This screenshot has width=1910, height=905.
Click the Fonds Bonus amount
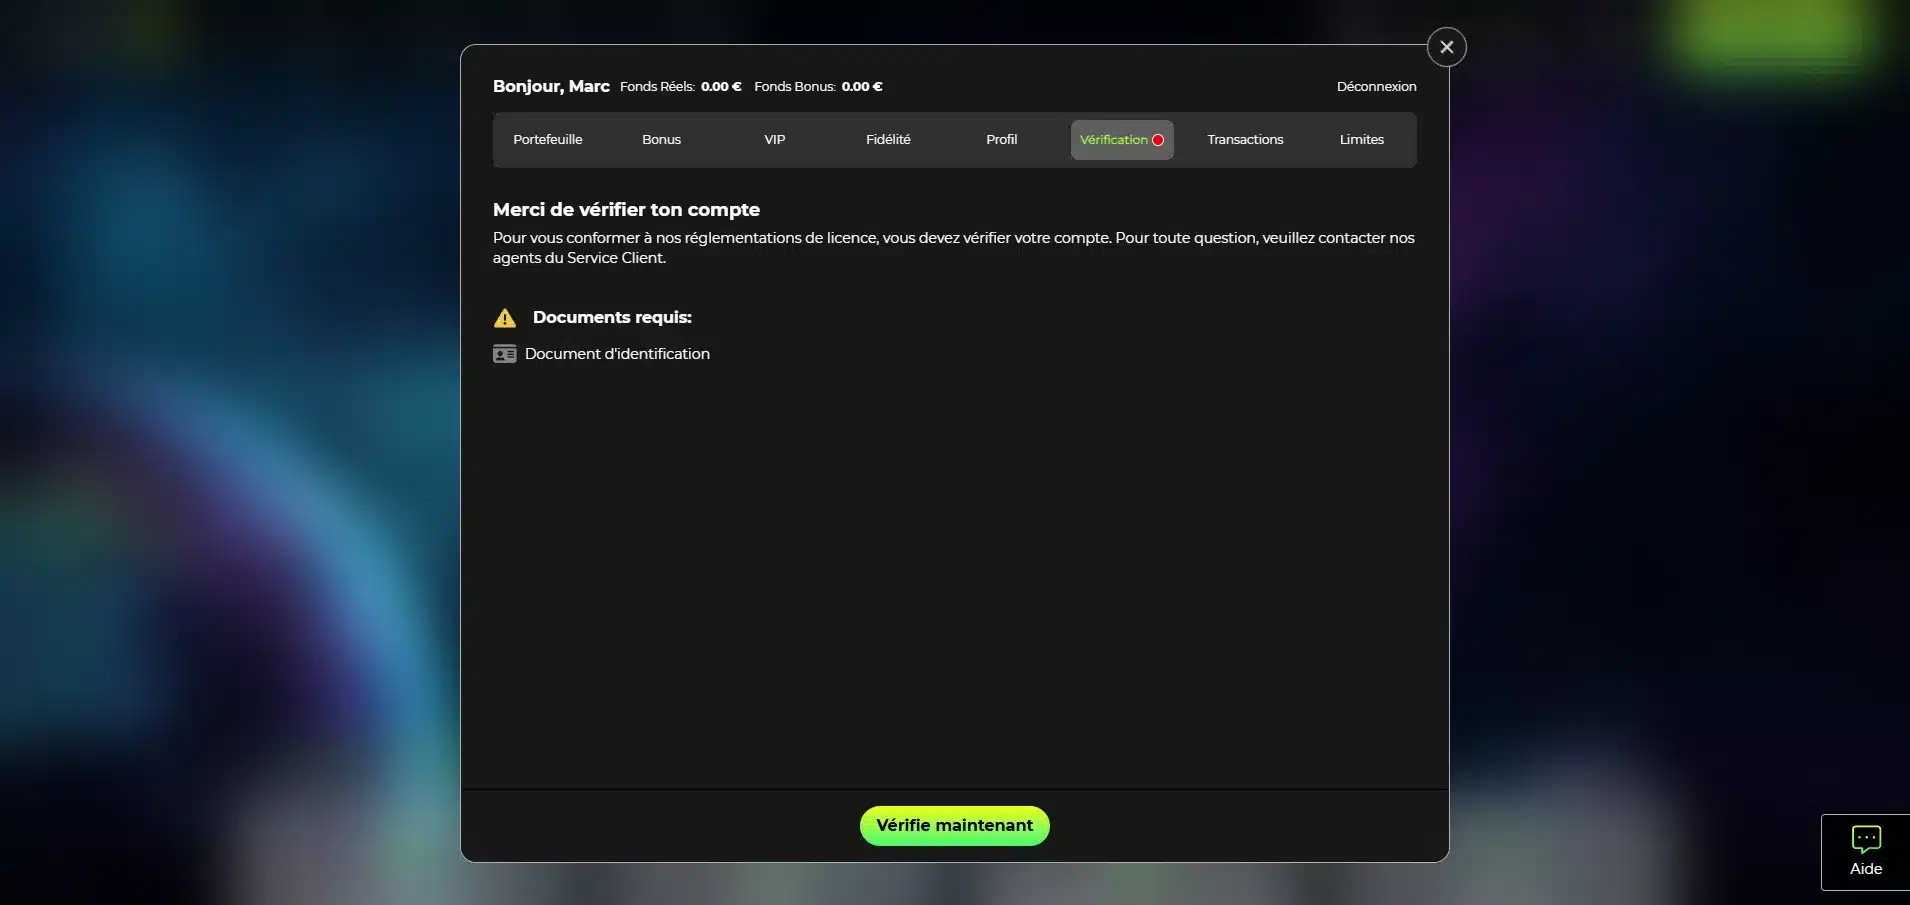(x=861, y=86)
